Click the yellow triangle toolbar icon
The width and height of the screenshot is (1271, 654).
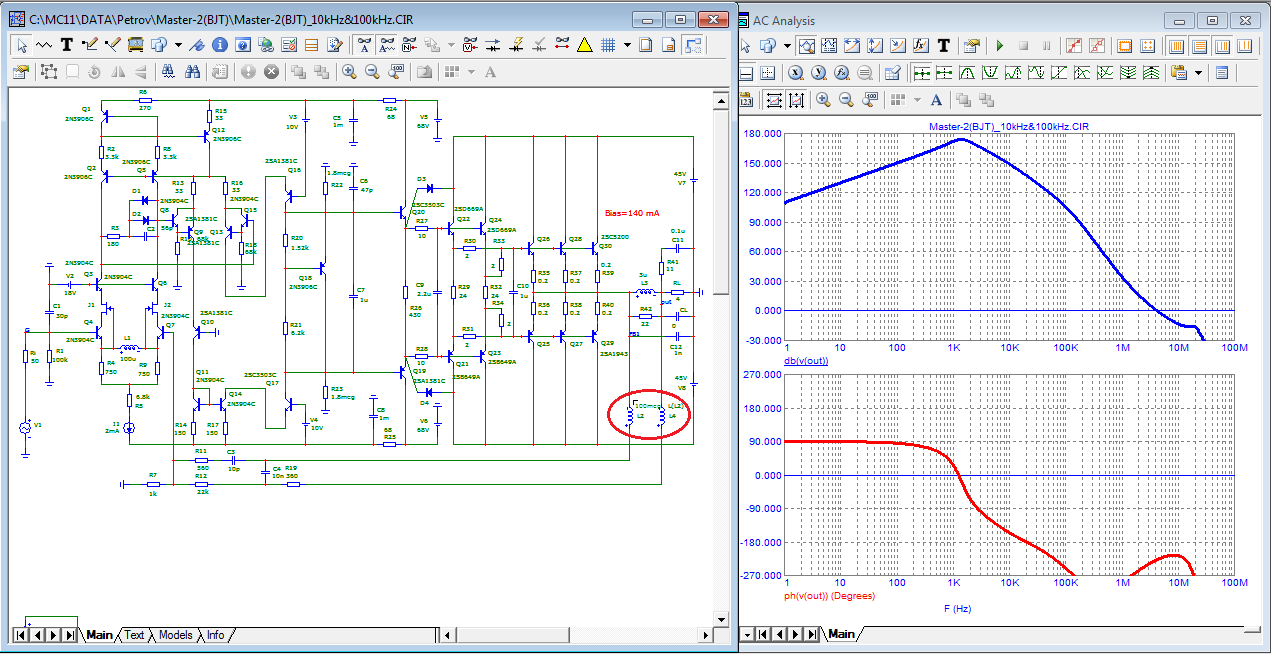(585, 45)
